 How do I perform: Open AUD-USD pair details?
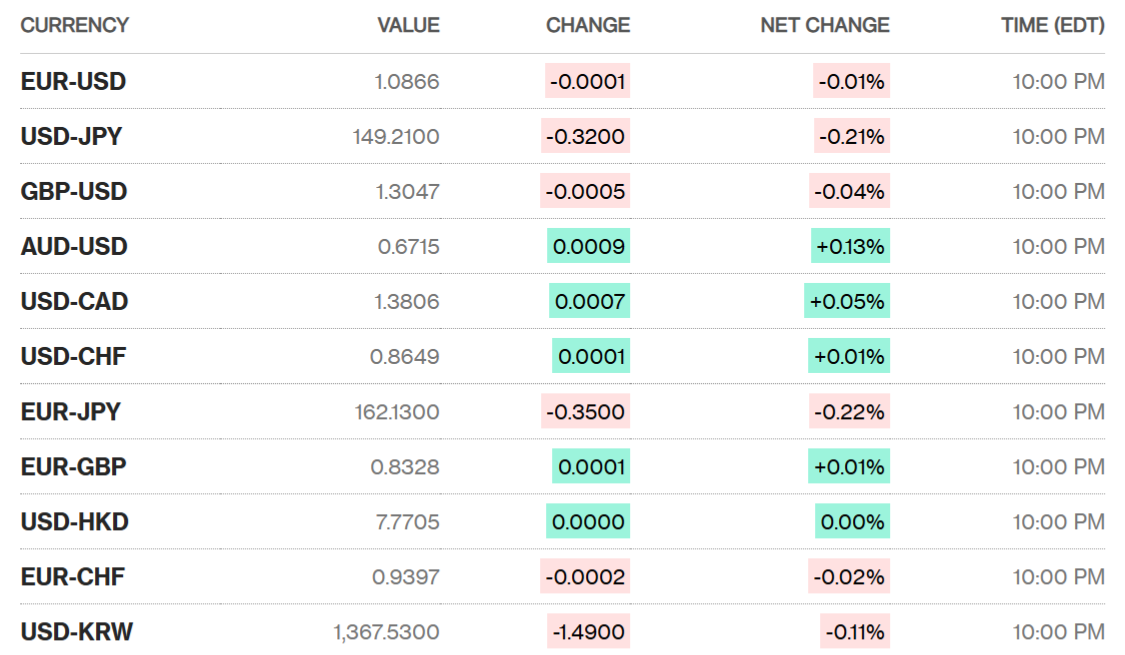74,247
